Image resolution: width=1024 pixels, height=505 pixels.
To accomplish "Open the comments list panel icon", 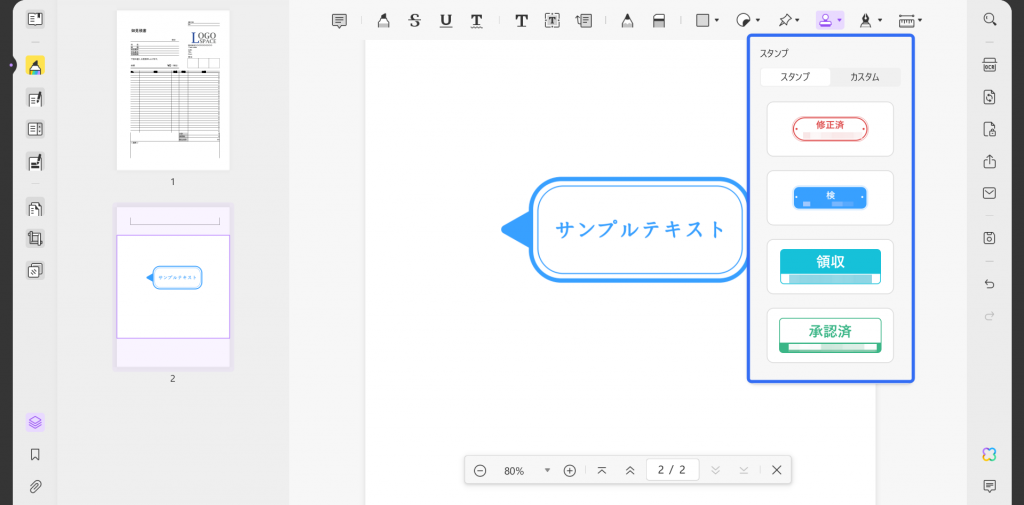I will 989,486.
